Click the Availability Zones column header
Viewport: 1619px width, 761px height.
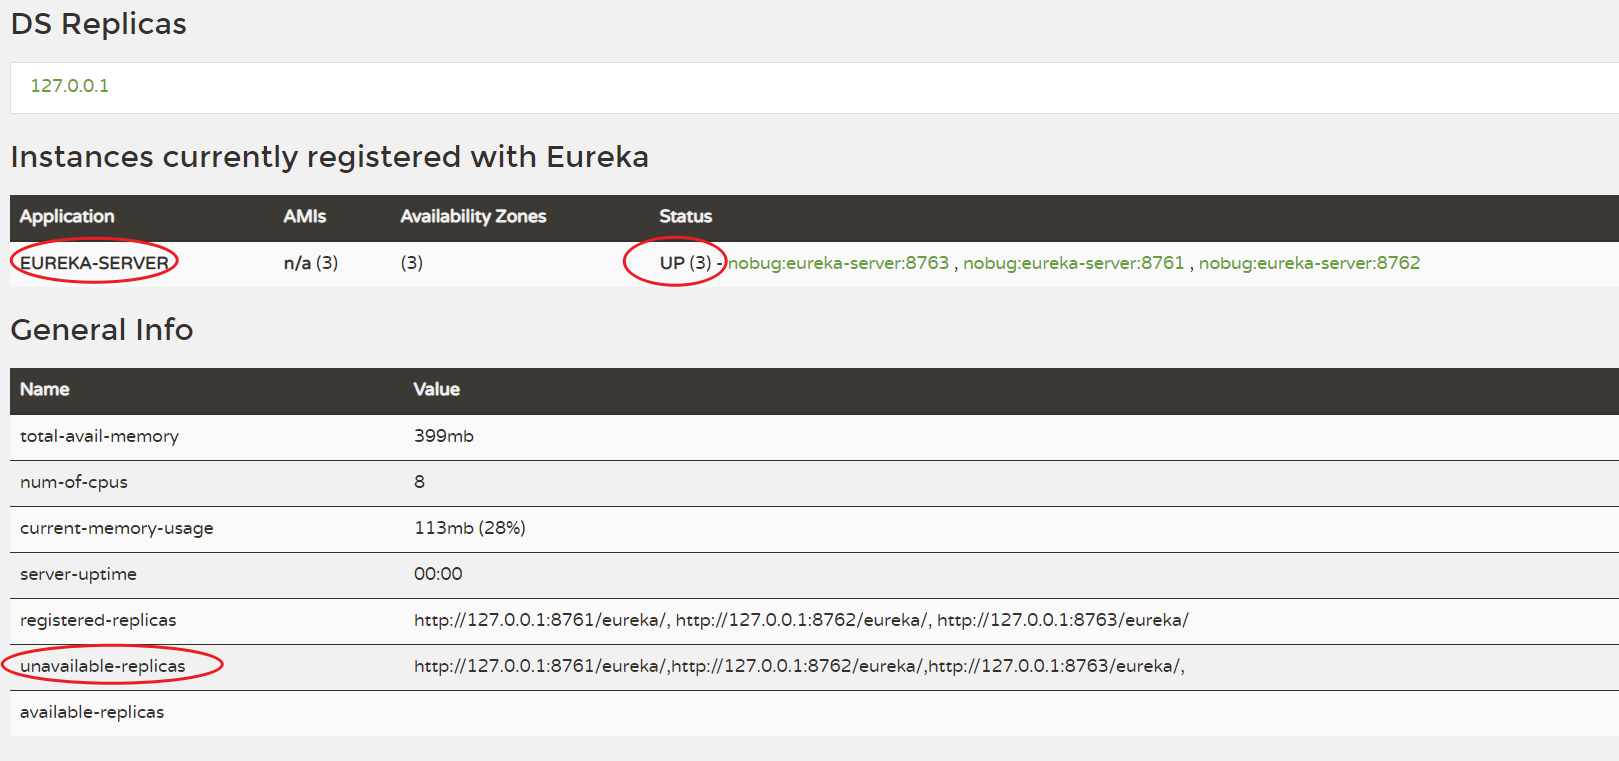pos(473,216)
